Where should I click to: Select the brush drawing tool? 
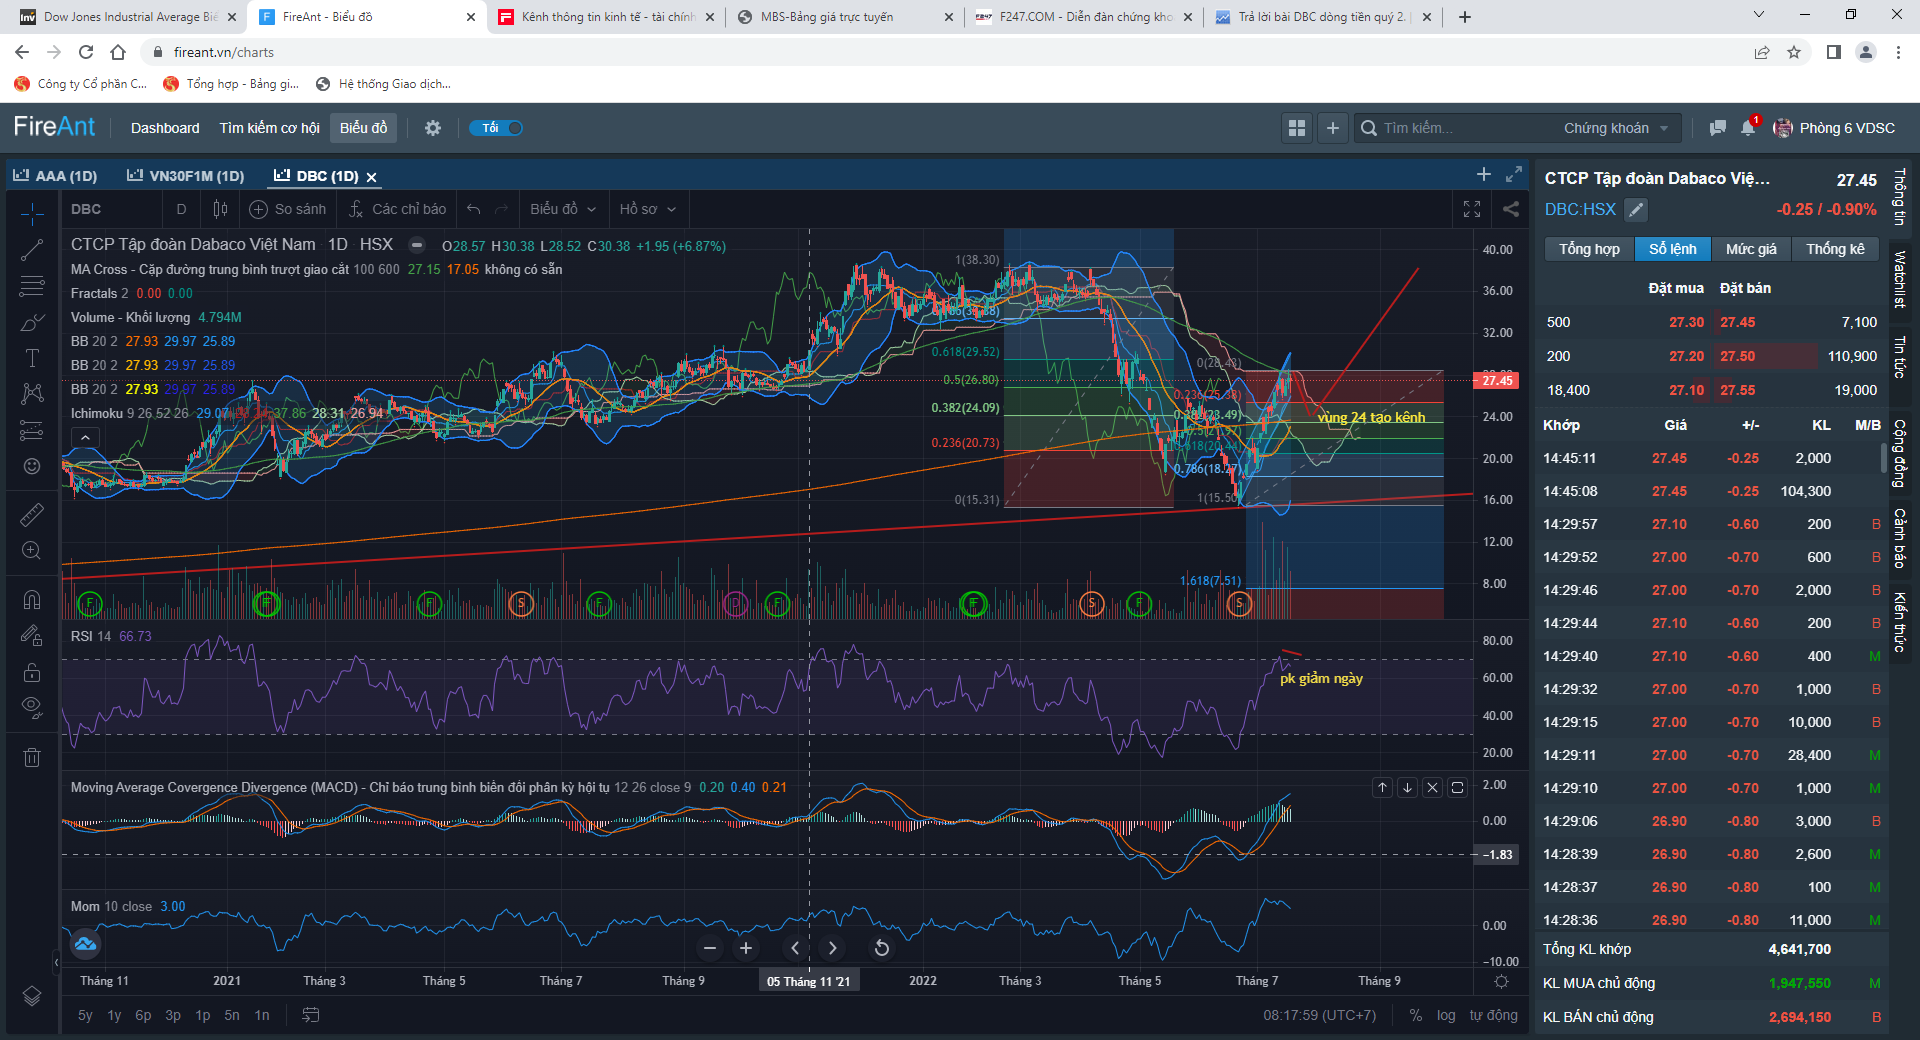tap(32, 322)
